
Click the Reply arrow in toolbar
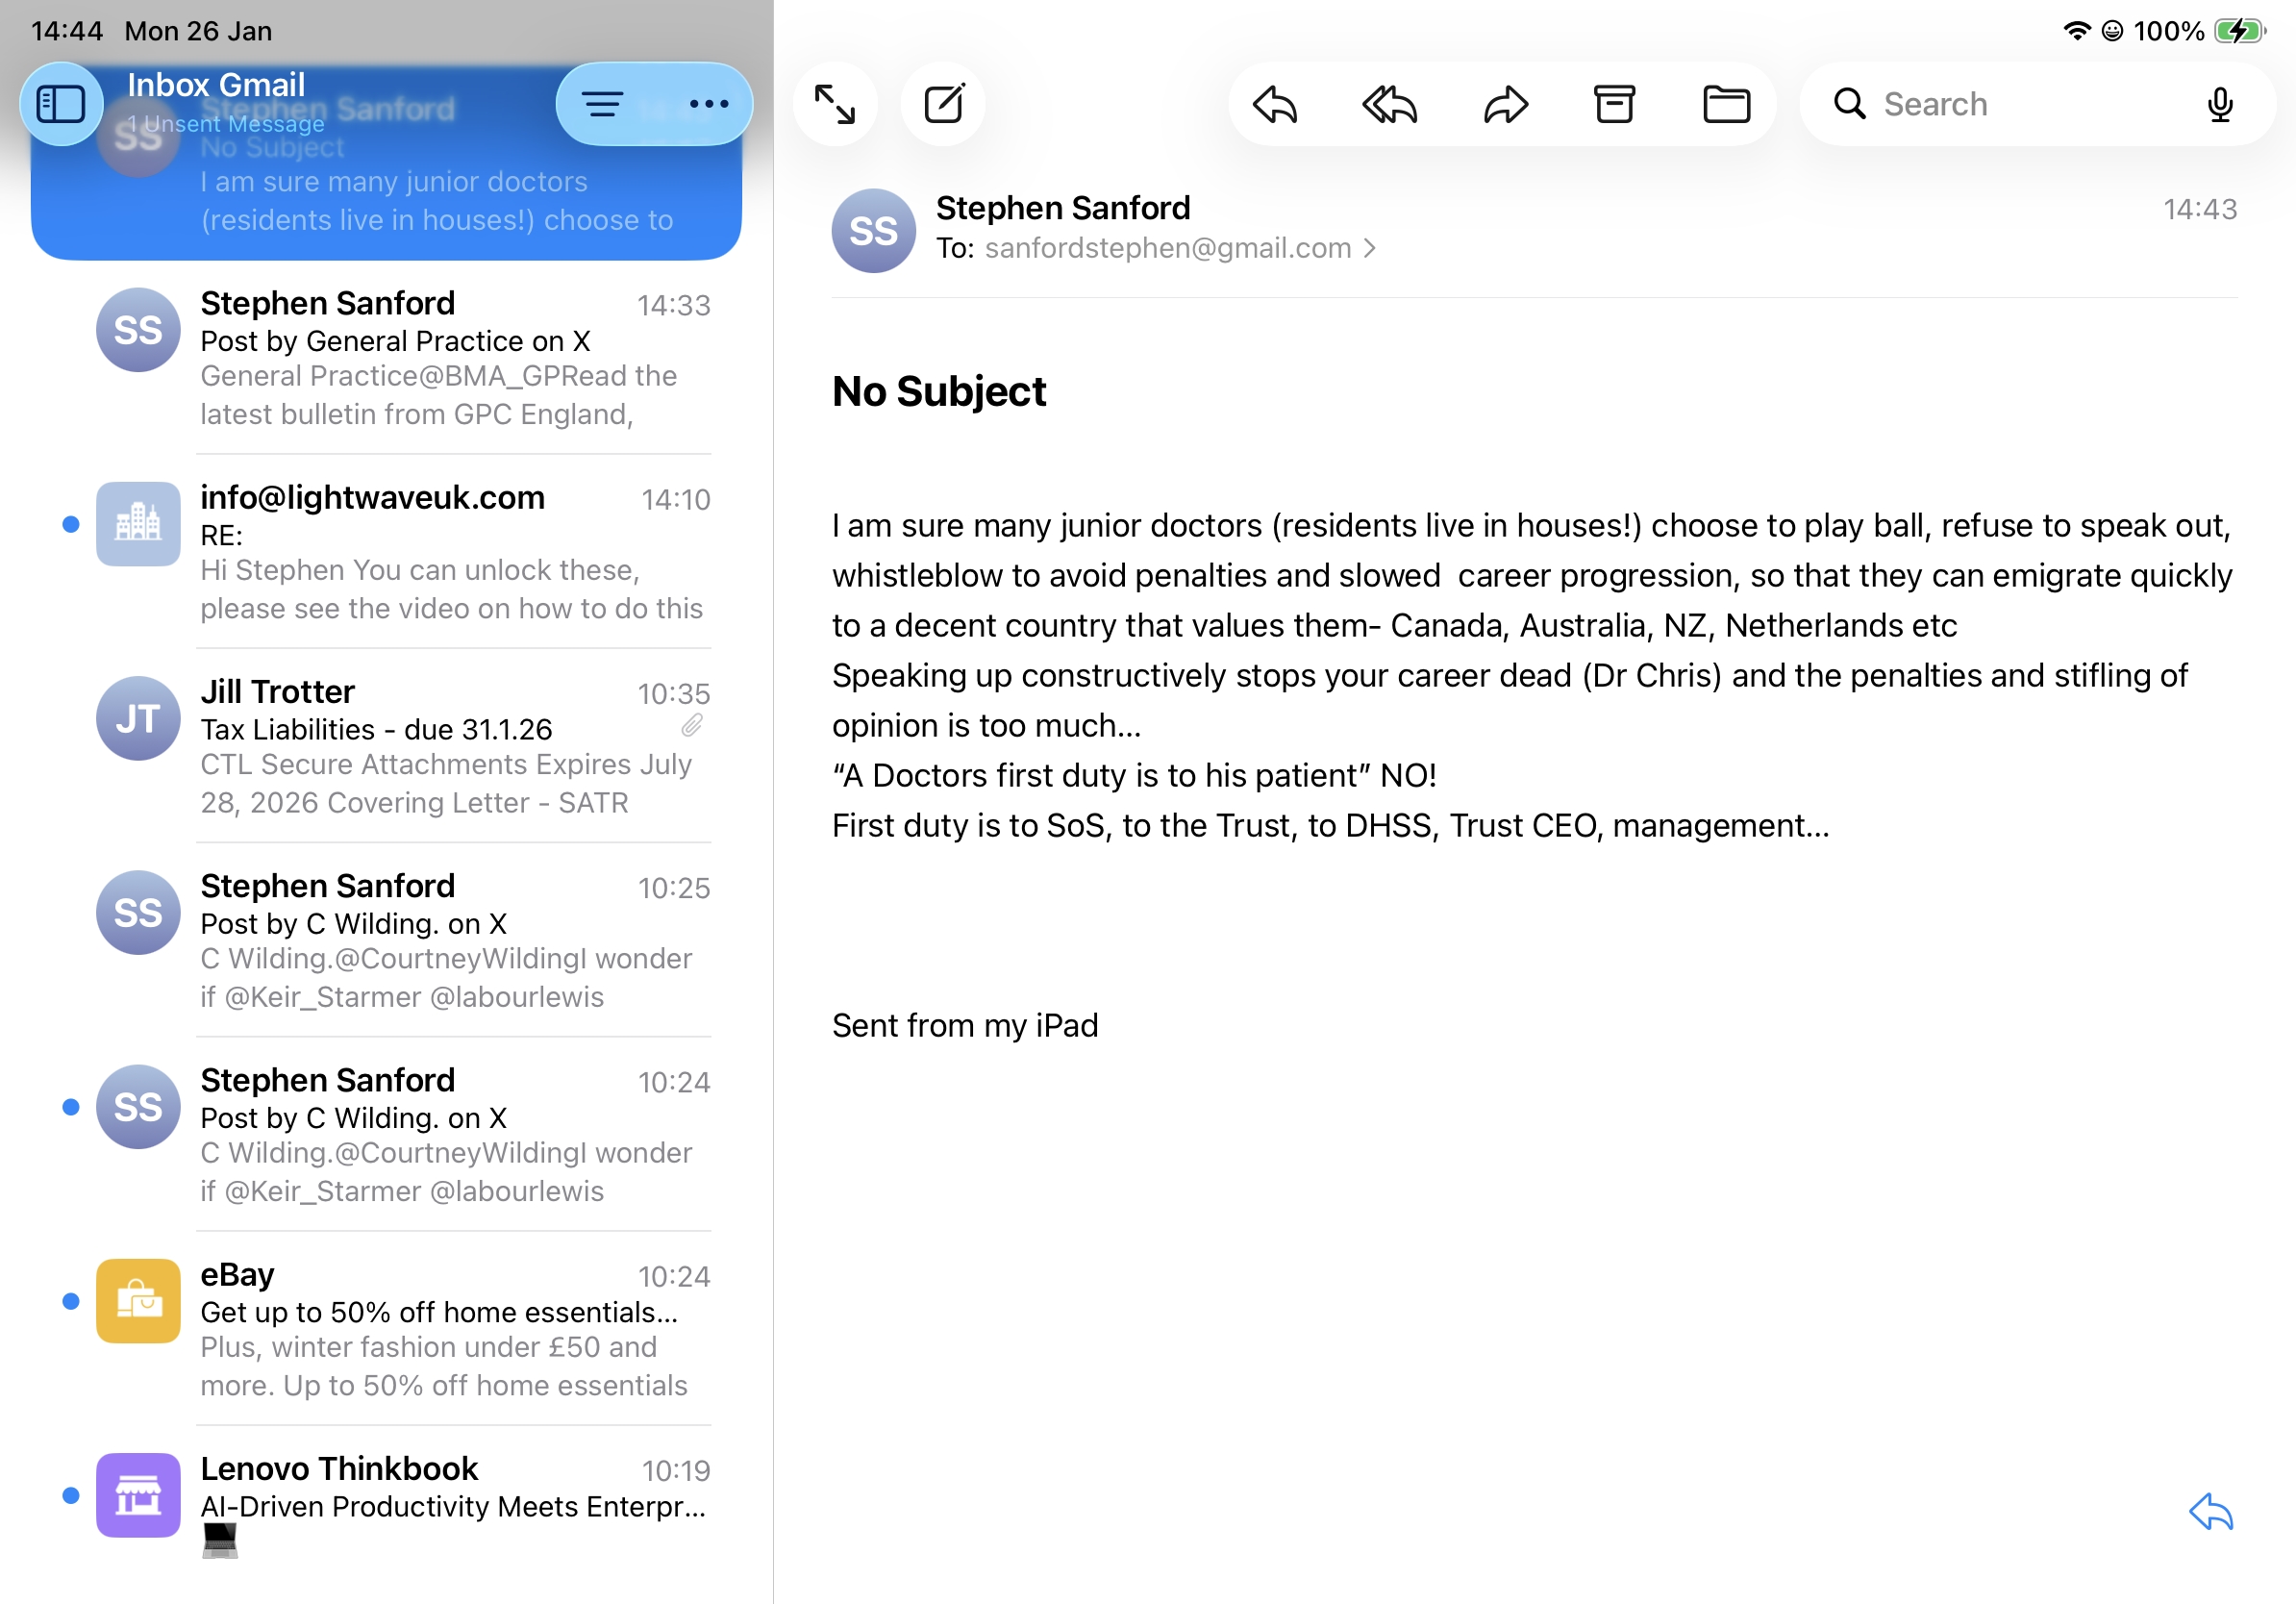[1275, 104]
